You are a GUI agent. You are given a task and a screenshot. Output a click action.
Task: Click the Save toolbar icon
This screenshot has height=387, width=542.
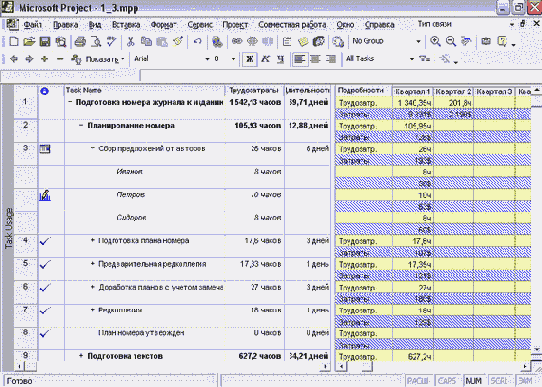pyautogui.click(x=45, y=42)
